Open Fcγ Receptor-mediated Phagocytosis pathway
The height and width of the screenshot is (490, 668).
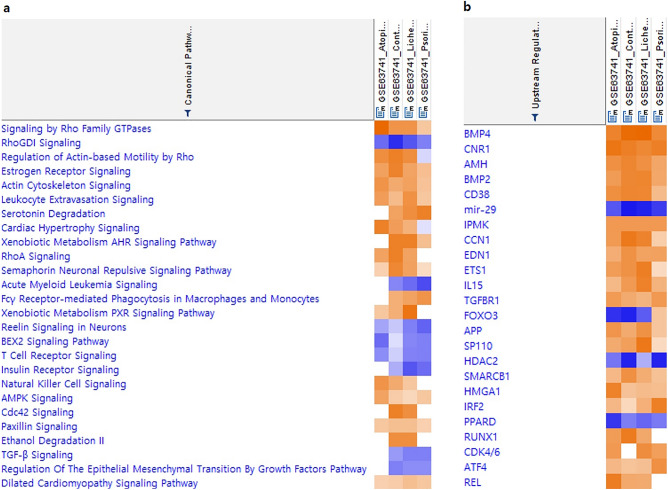[160, 299]
